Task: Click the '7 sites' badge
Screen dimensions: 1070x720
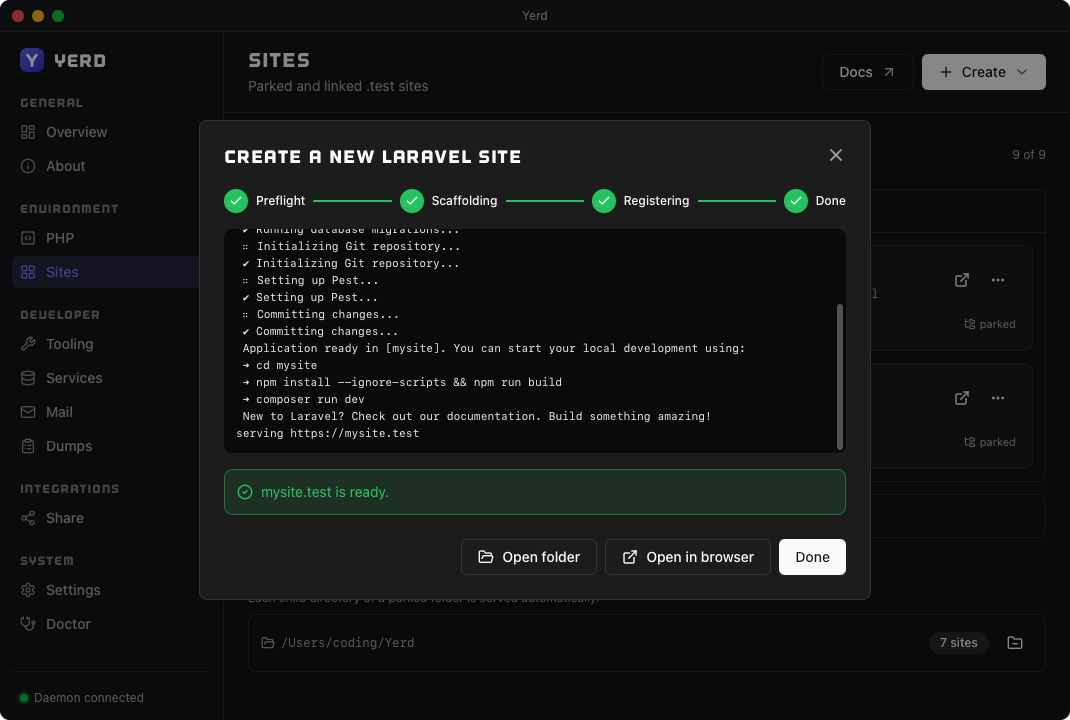Action: (958, 643)
